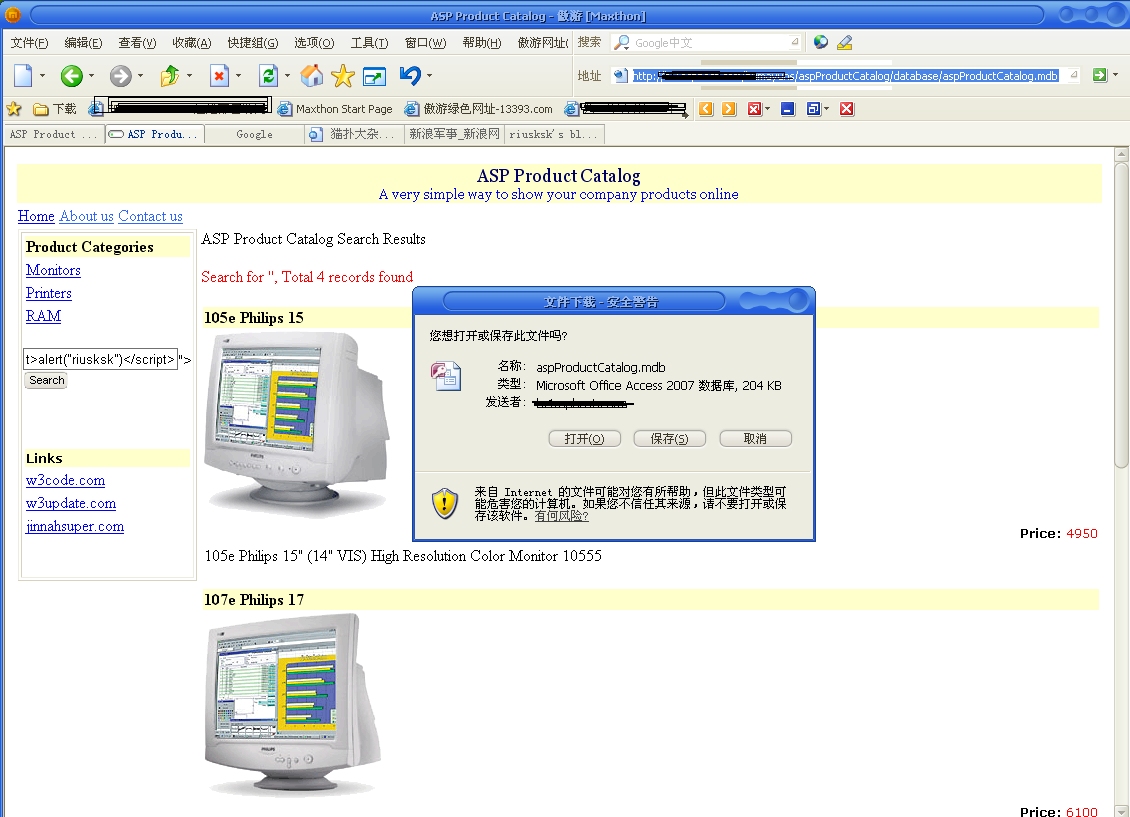Click 保存(S) button in download dialog
The height and width of the screenshot is (817, 1130).
669,439
